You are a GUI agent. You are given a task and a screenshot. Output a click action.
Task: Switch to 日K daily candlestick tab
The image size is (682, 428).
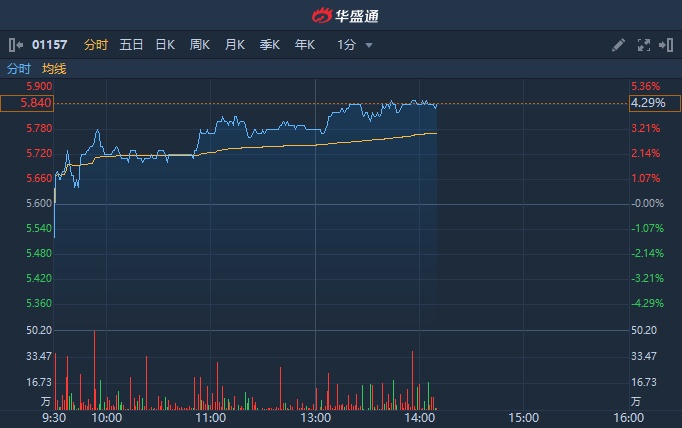165,45
